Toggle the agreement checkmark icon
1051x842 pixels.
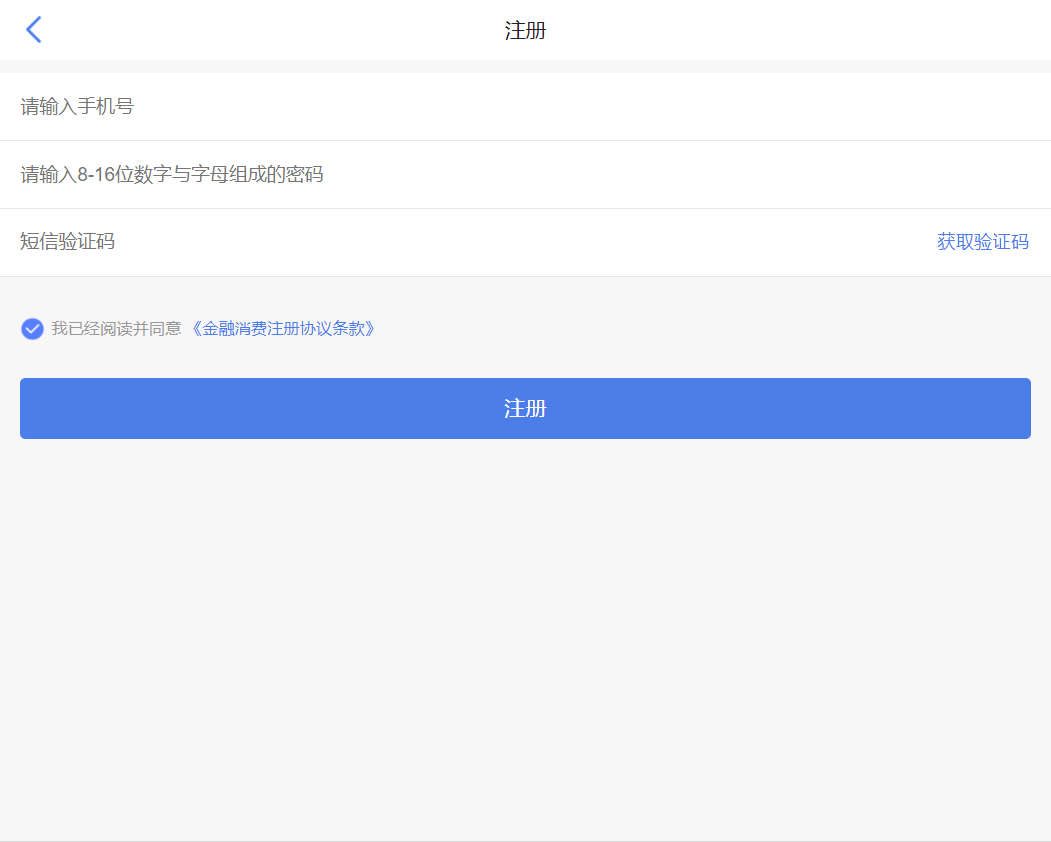32,329
